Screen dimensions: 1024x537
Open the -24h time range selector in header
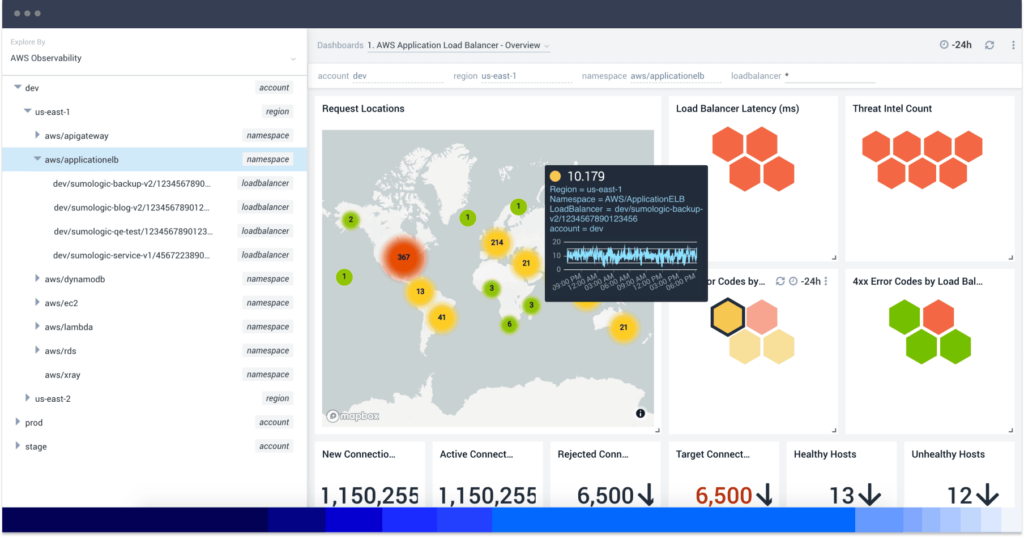[955, 45]
